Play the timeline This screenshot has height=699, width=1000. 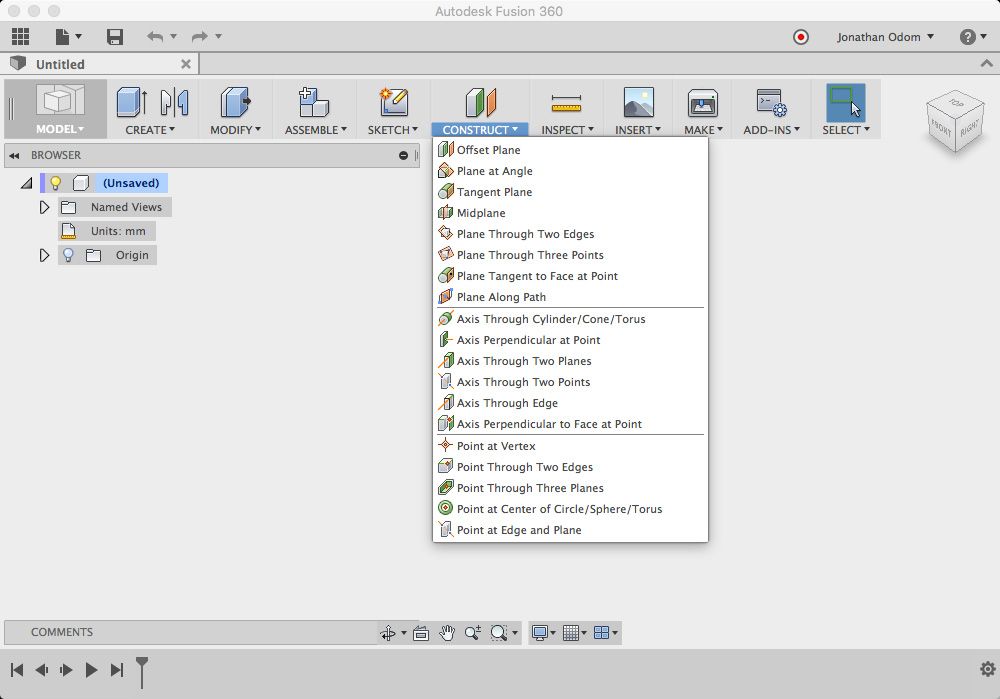pos(91,670)
